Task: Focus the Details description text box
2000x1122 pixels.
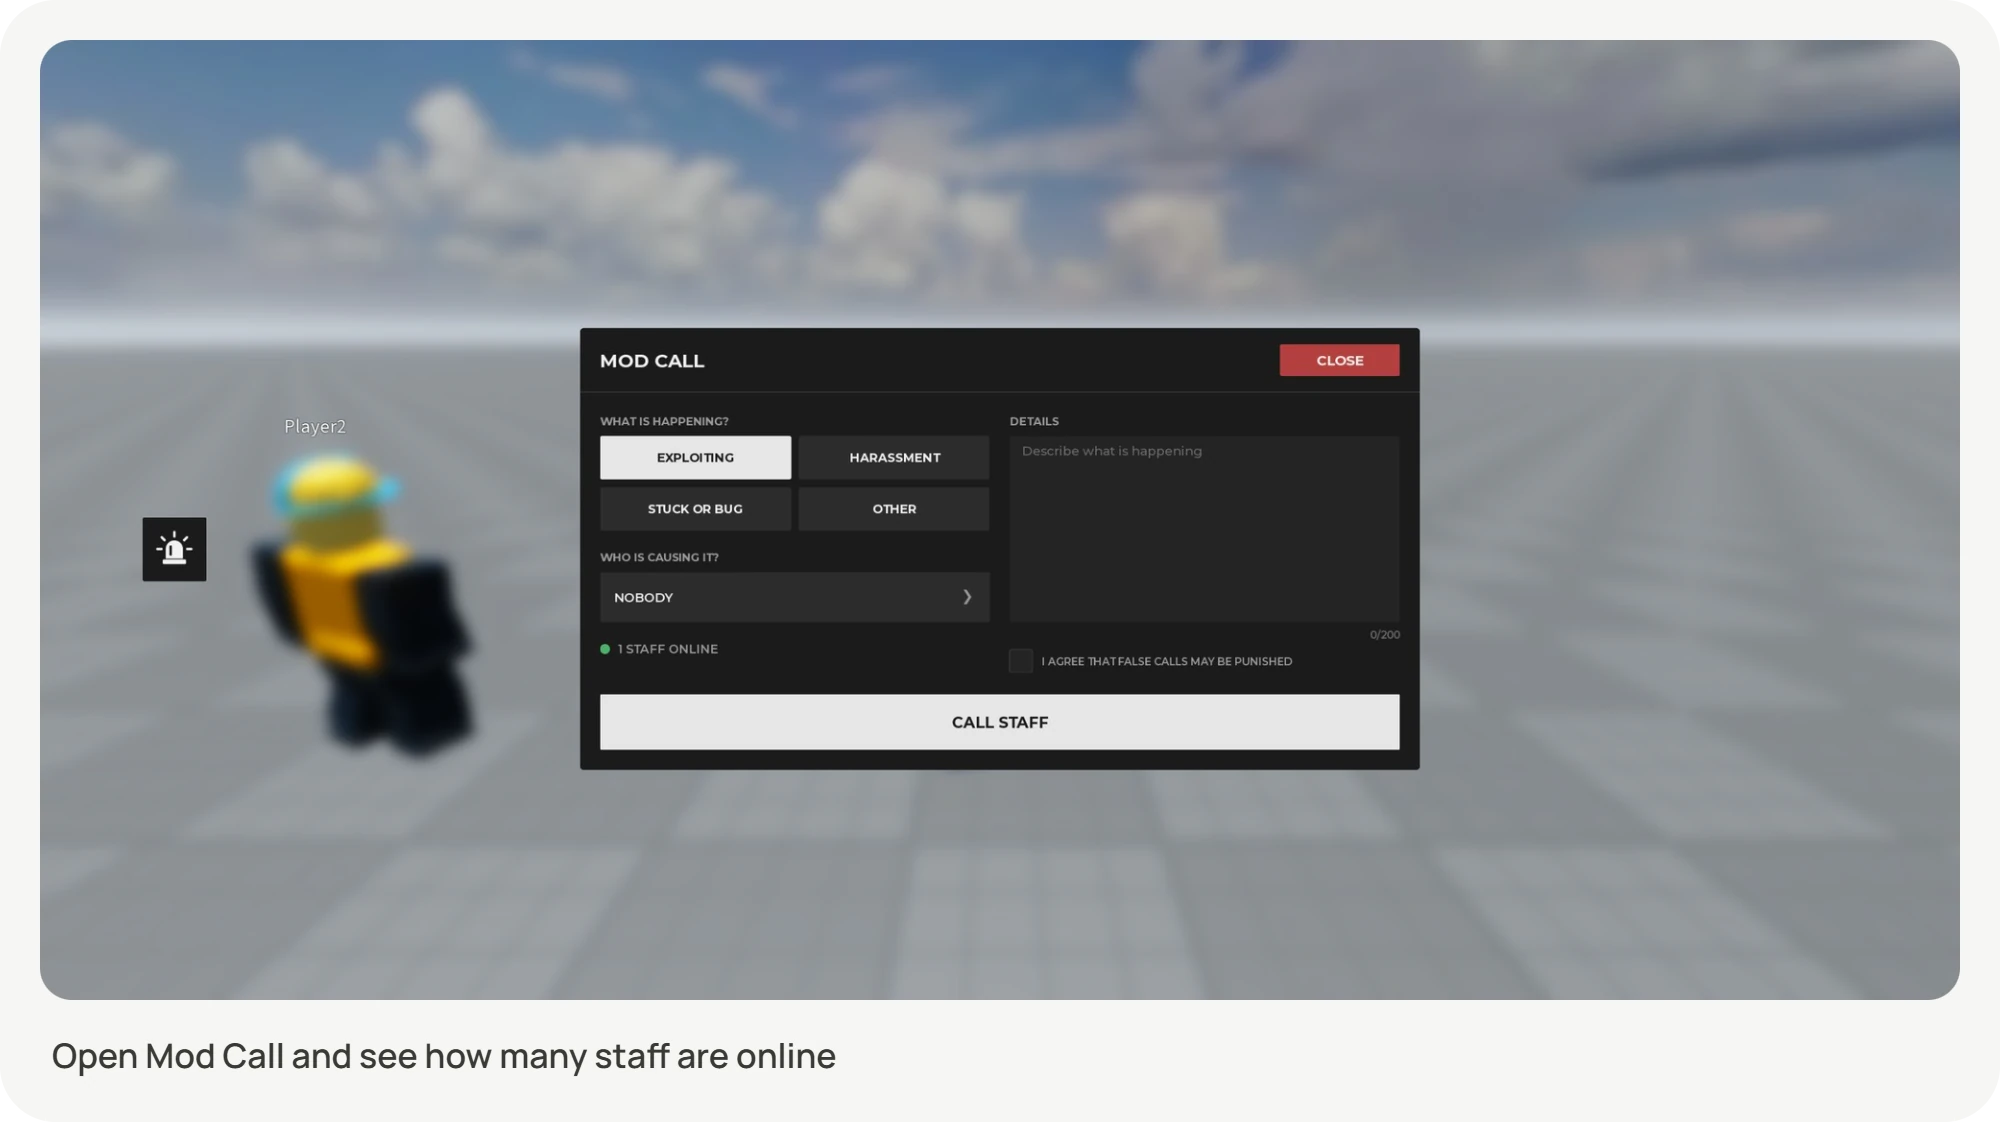Action: click(x=1204, y=528)
